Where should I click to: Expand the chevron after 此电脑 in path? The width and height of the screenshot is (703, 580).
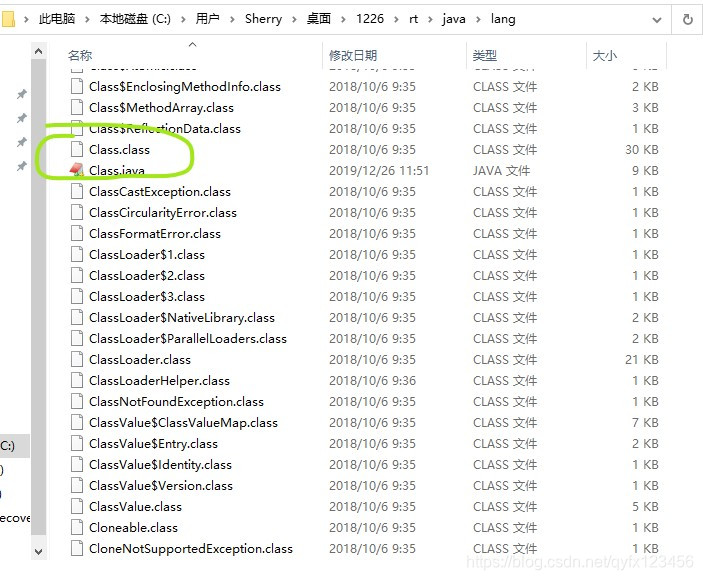(x=87, y=19)
